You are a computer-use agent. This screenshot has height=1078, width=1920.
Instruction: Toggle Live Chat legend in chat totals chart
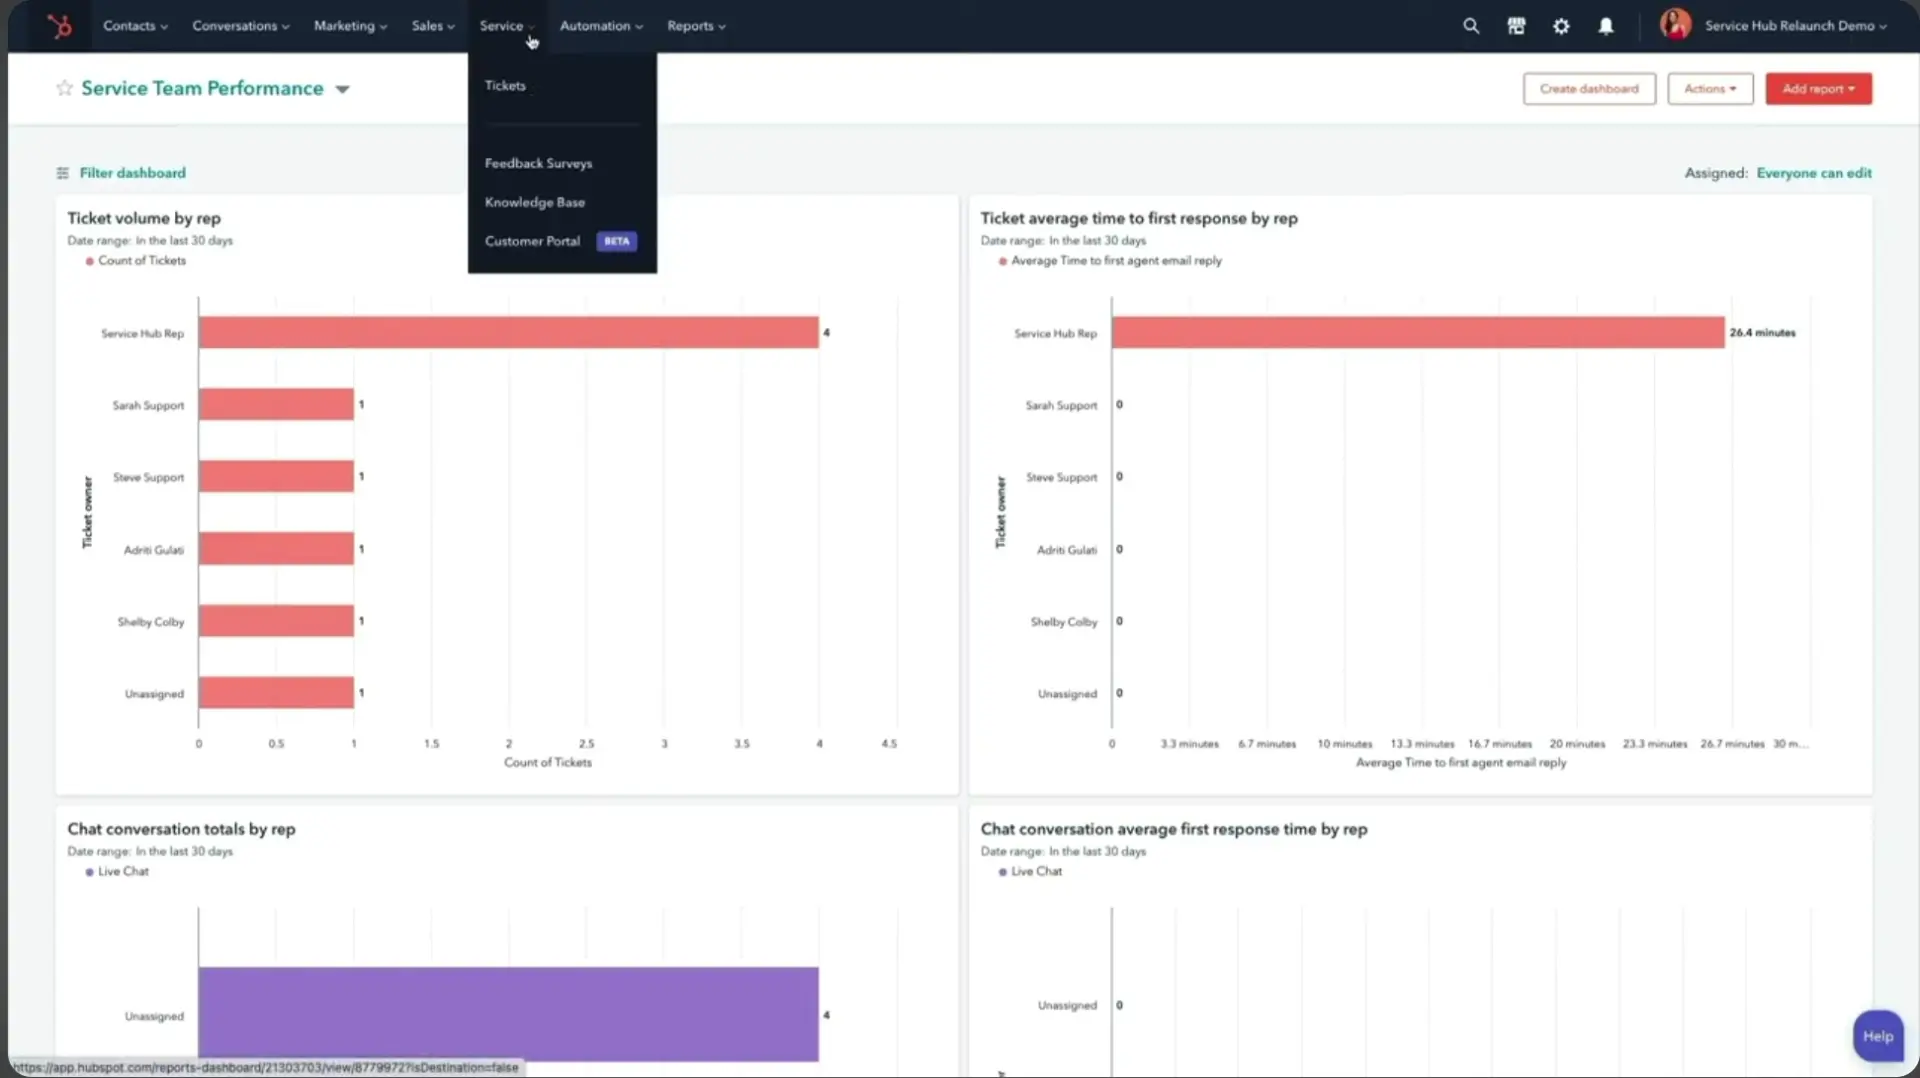(122, 872)
